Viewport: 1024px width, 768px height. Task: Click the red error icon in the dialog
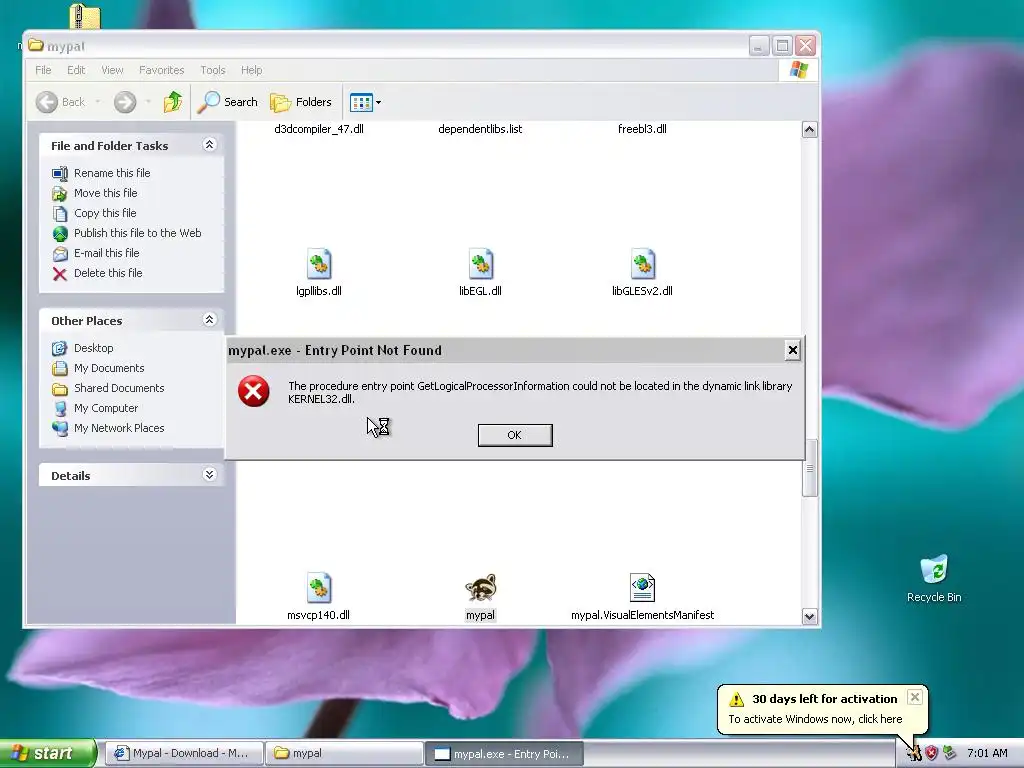pyautogui.click(x=253, y=391)
